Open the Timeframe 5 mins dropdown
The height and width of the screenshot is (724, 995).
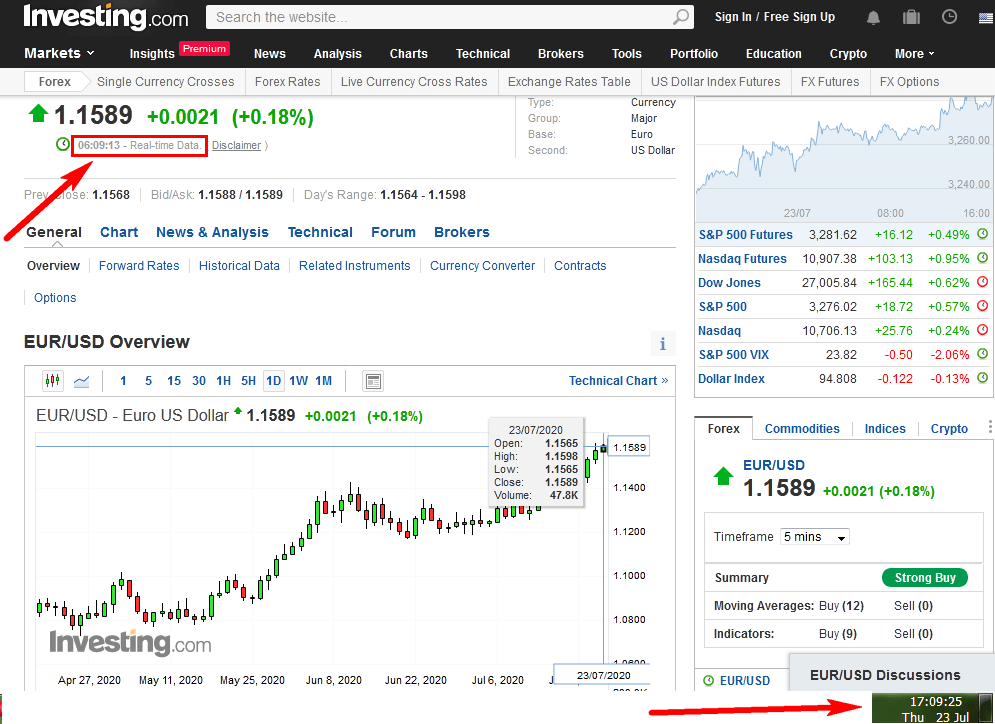815,537
